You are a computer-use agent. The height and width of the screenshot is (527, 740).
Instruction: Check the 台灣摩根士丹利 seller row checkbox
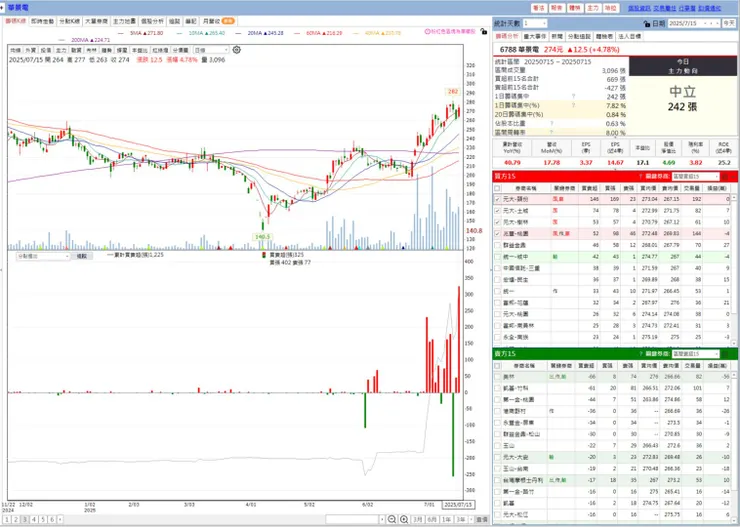[497, 480]
